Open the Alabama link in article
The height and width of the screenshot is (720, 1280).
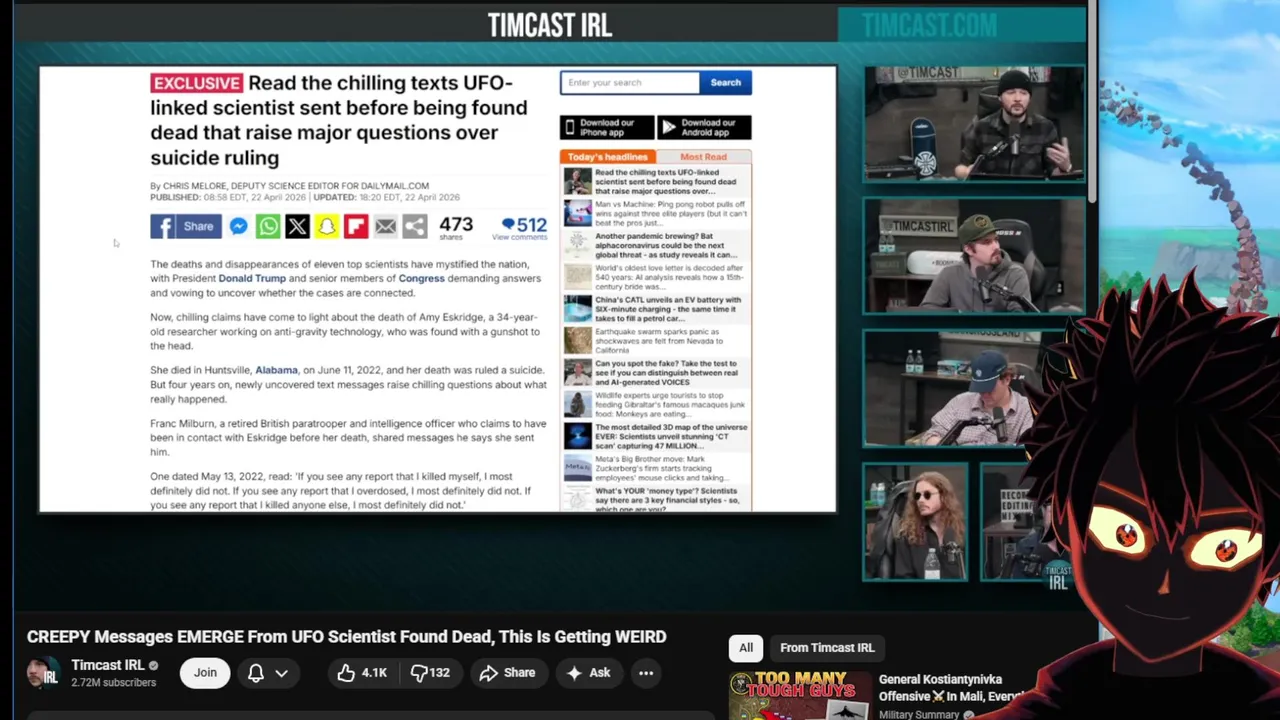tap(276, 370)
